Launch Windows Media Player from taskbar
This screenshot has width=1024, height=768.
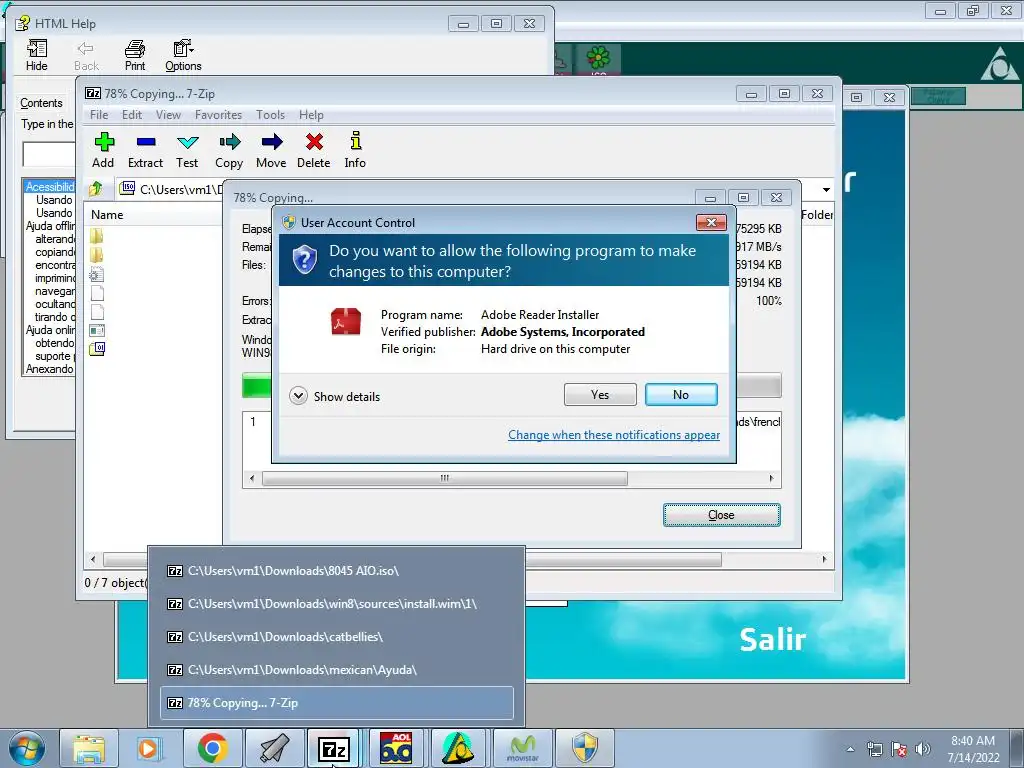pyautogui.click(x=149, y=748)
